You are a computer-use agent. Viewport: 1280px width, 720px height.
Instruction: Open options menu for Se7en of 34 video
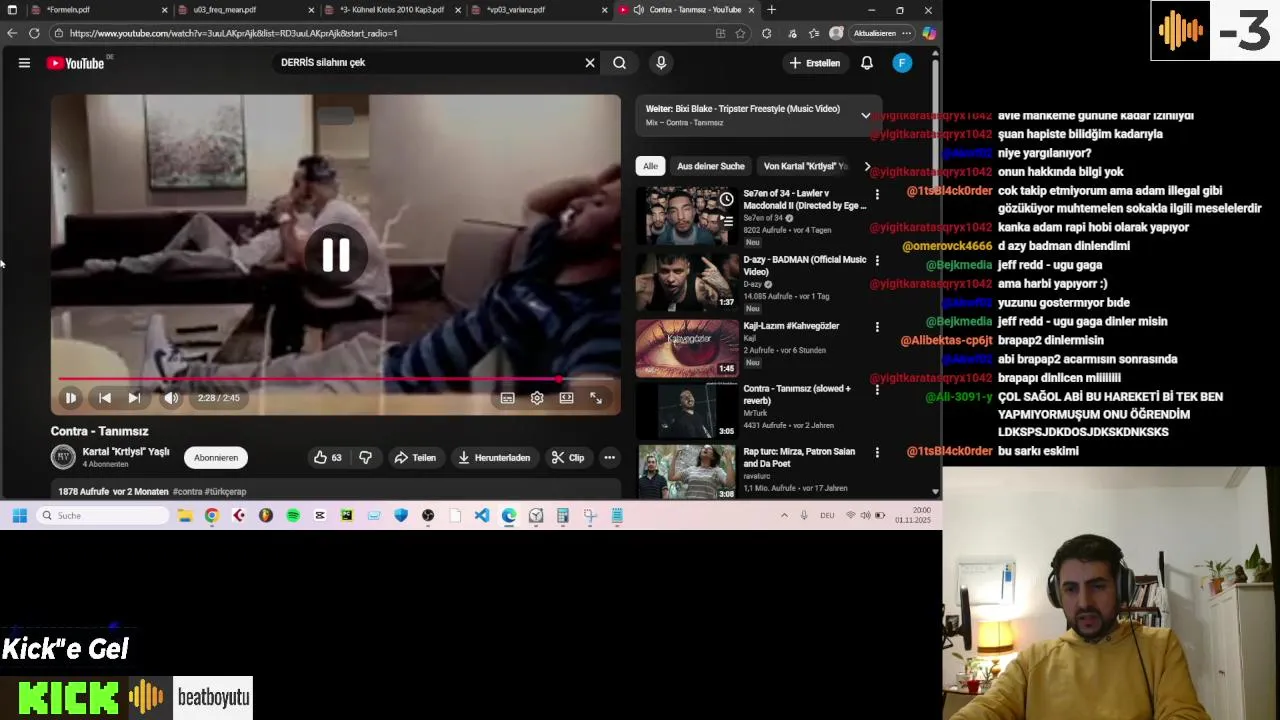(x=877, y=195)
